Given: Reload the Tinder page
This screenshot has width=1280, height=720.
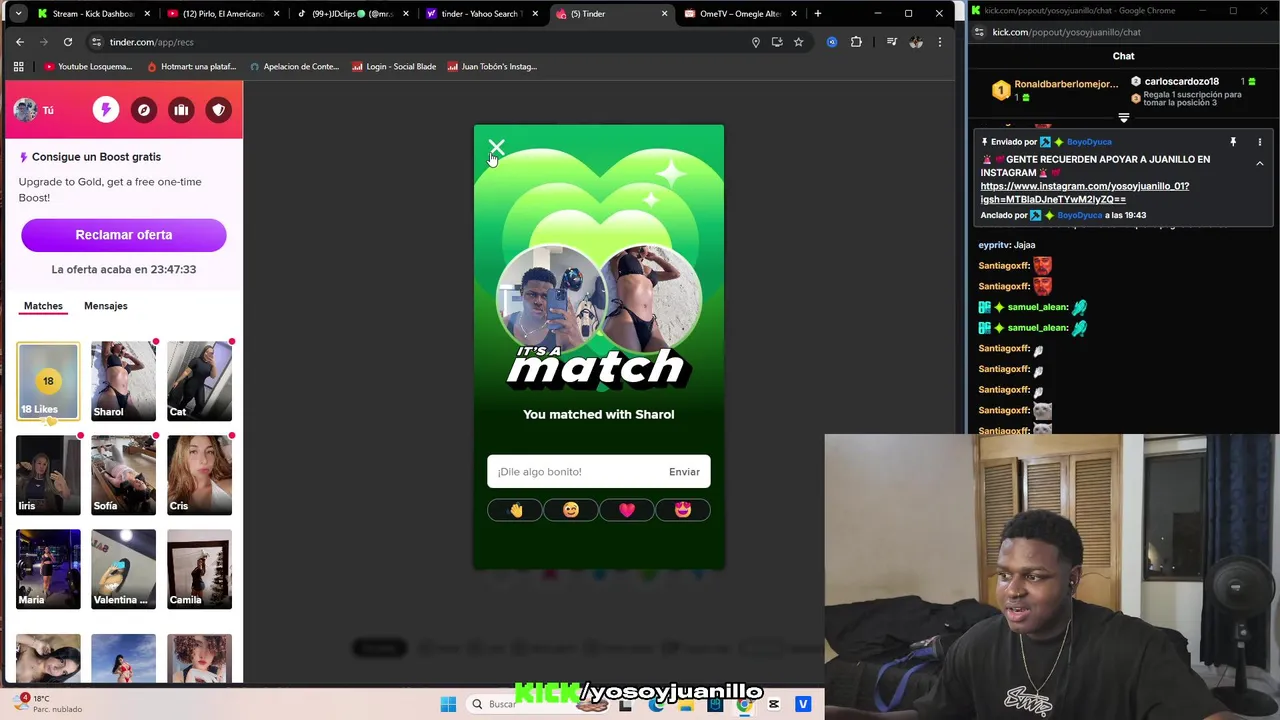Looking at the screenshot, I should point(68,42).
